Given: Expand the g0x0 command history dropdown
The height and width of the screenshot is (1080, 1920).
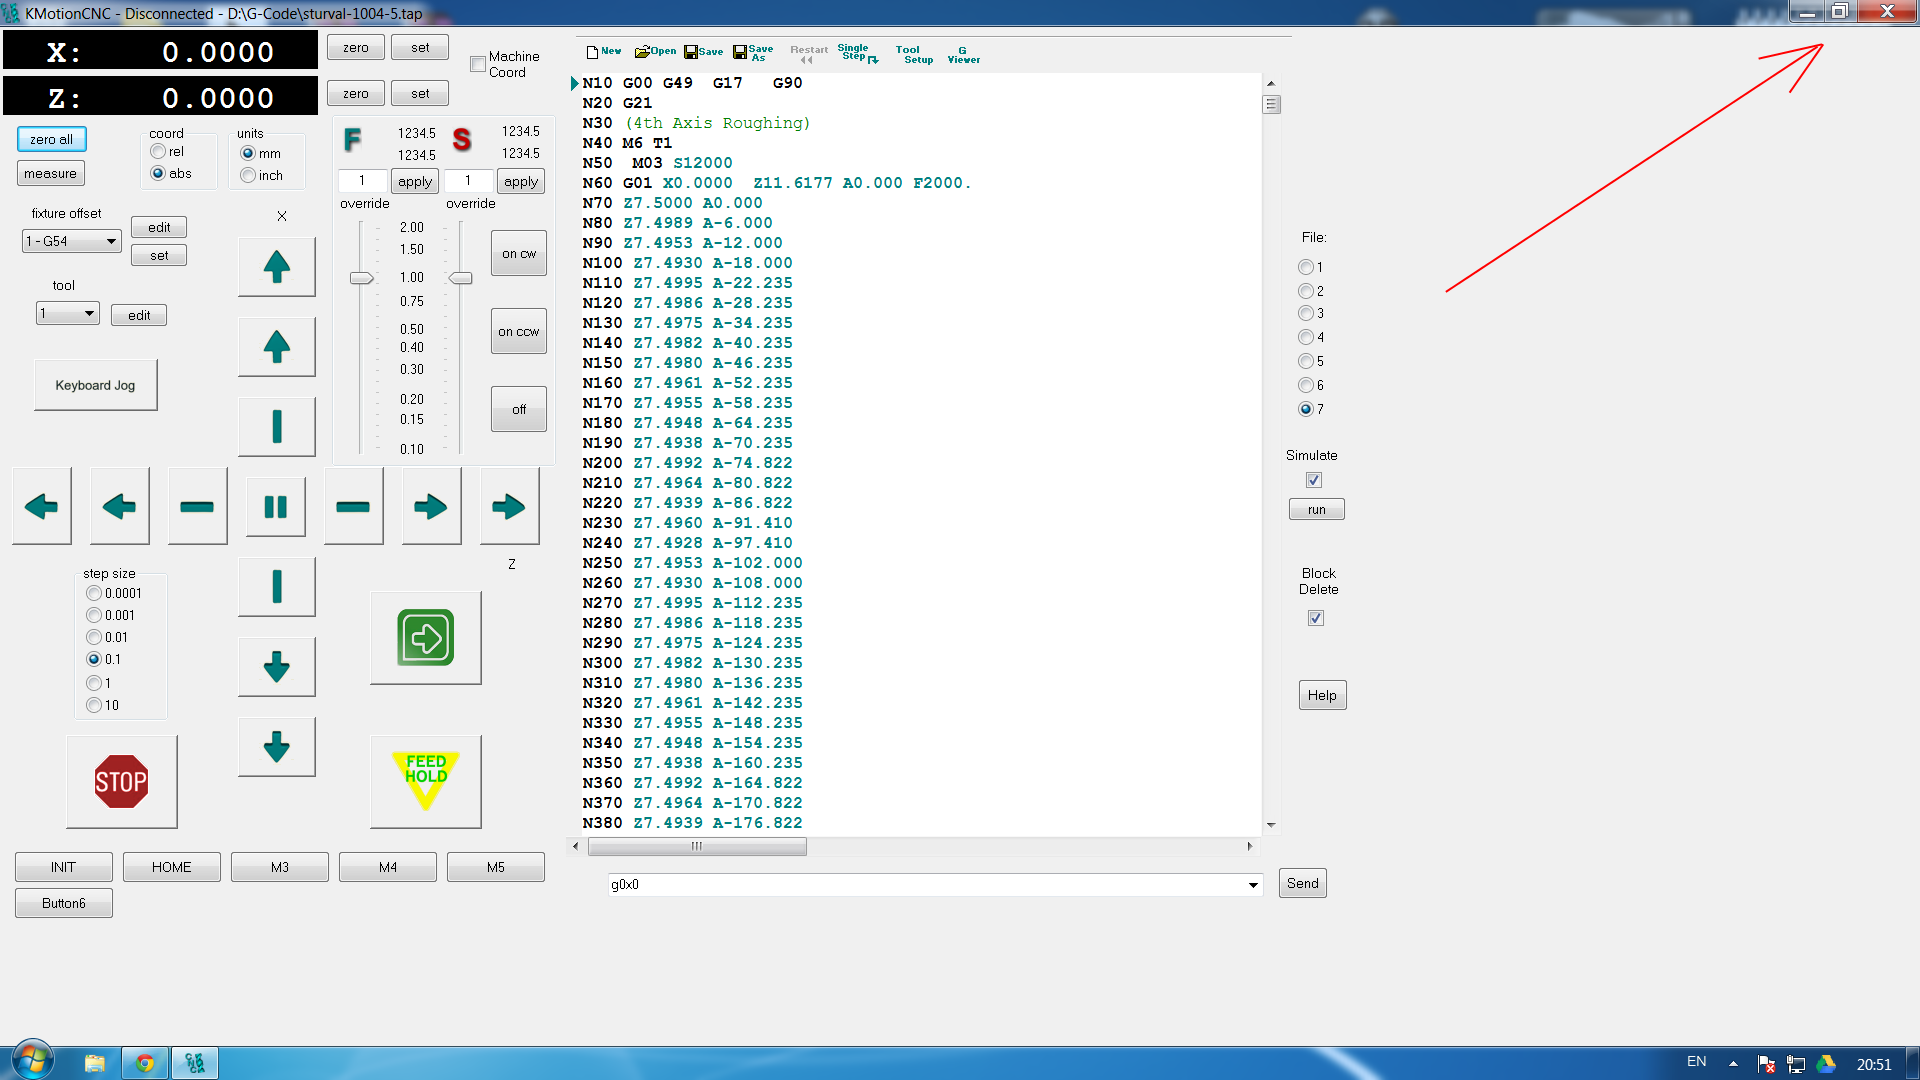Looking at the screenshot, I should 1253,885.
